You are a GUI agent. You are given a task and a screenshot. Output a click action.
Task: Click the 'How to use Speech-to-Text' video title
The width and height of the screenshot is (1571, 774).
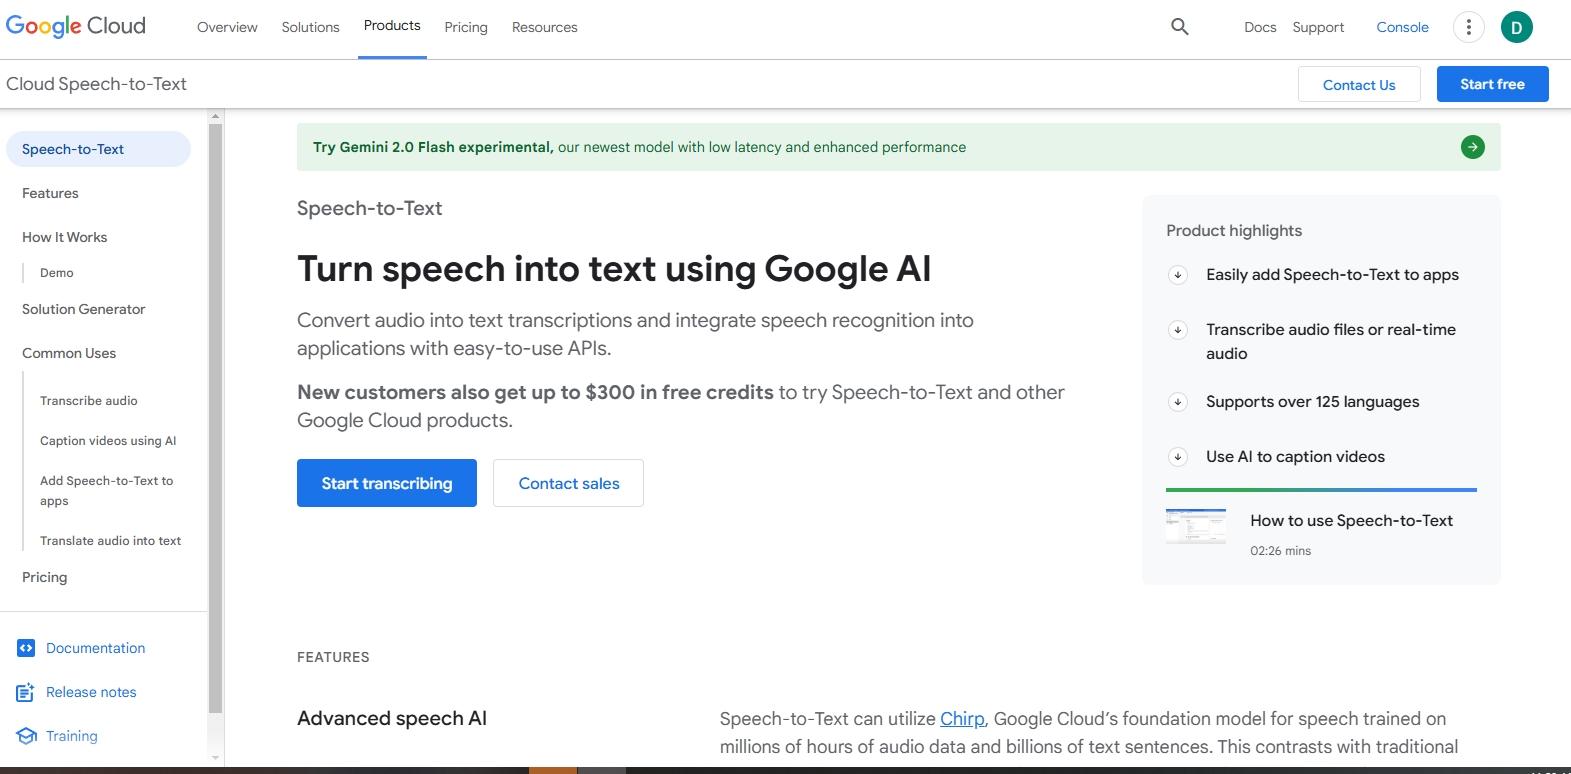(x=1351, y=521)
